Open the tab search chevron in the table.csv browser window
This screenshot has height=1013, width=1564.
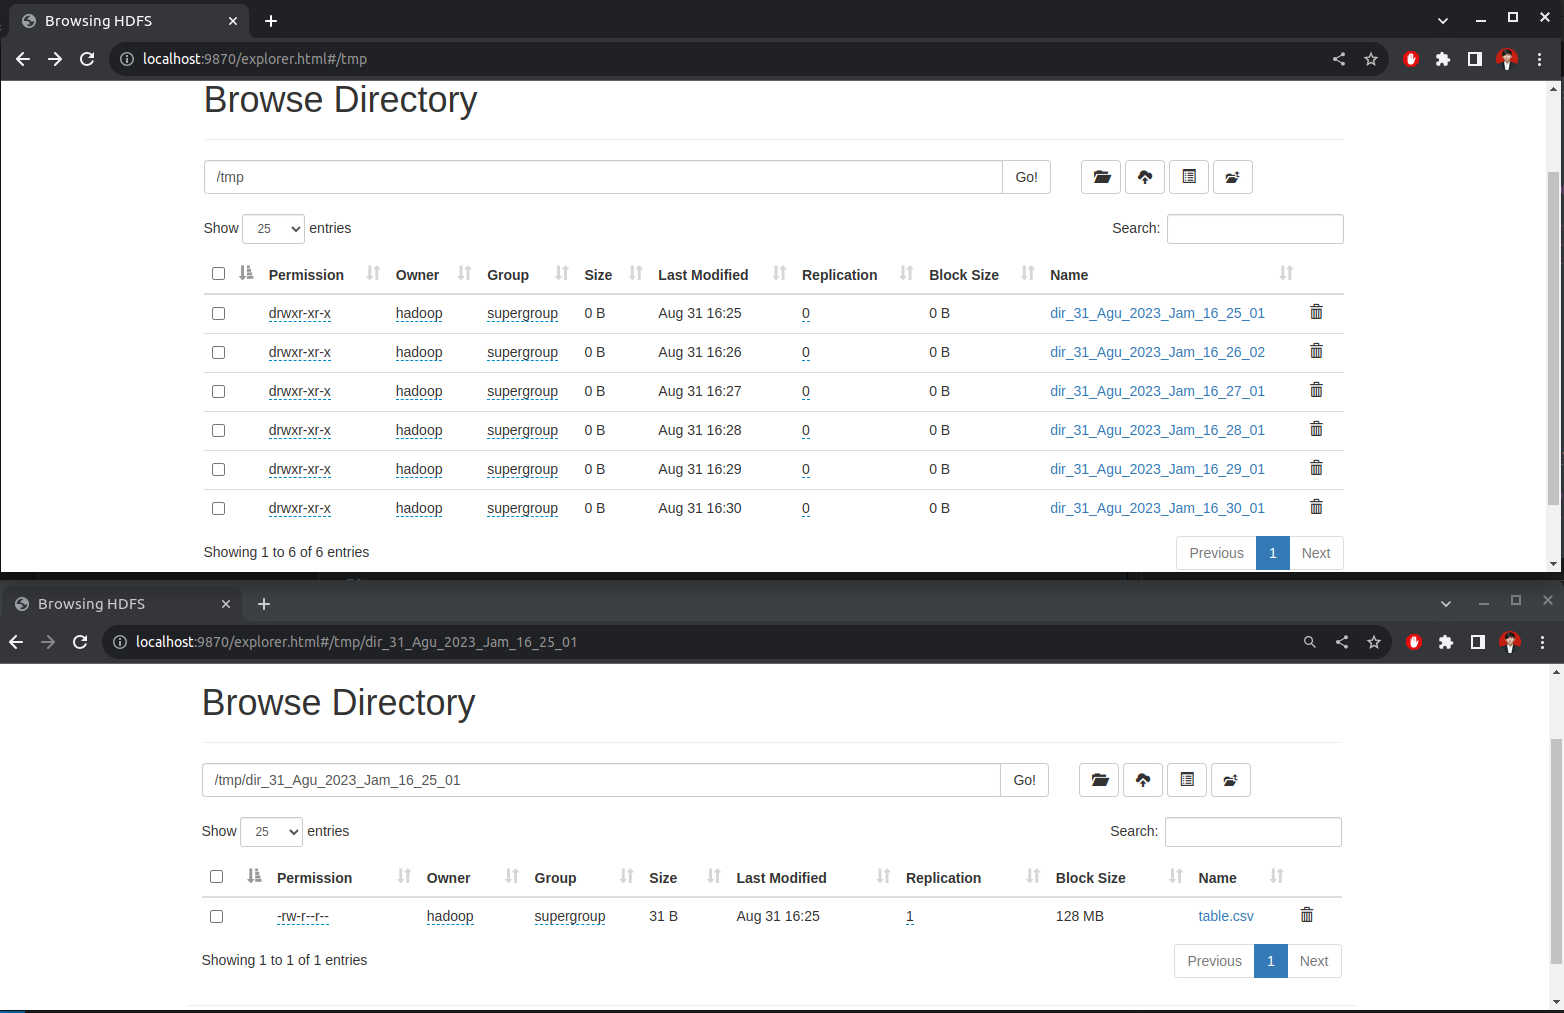coord(1446,604)
